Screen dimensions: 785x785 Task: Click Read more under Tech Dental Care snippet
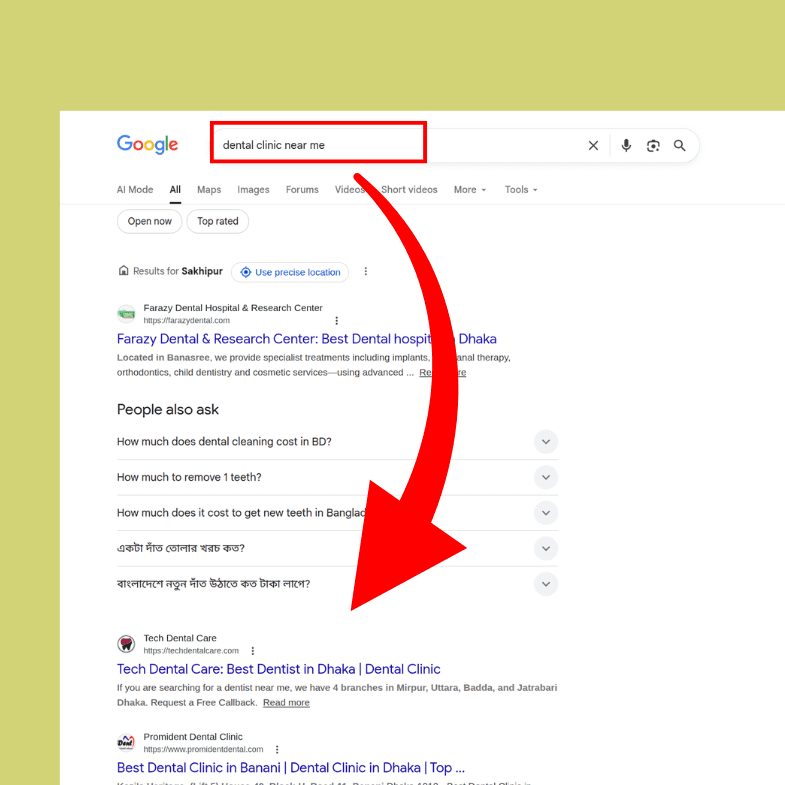(286, 703)
